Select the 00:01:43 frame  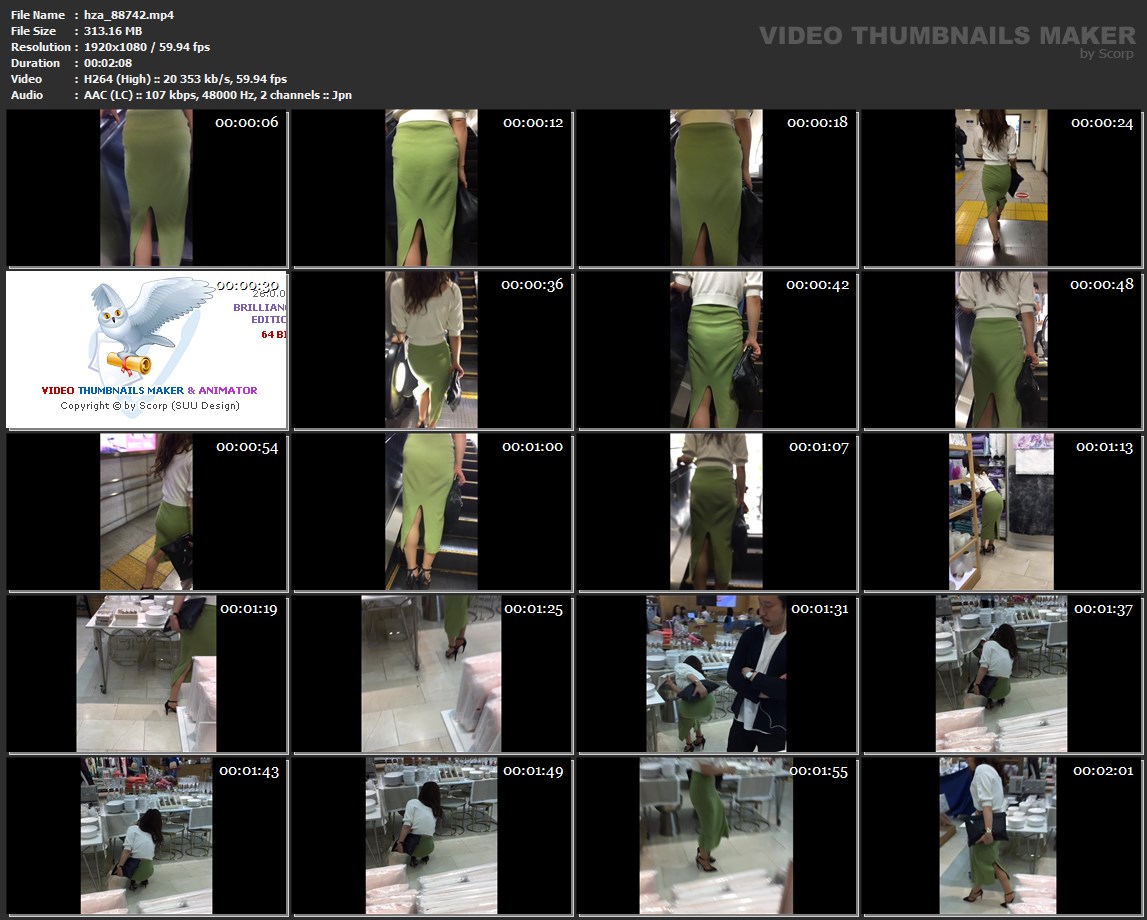146,836
